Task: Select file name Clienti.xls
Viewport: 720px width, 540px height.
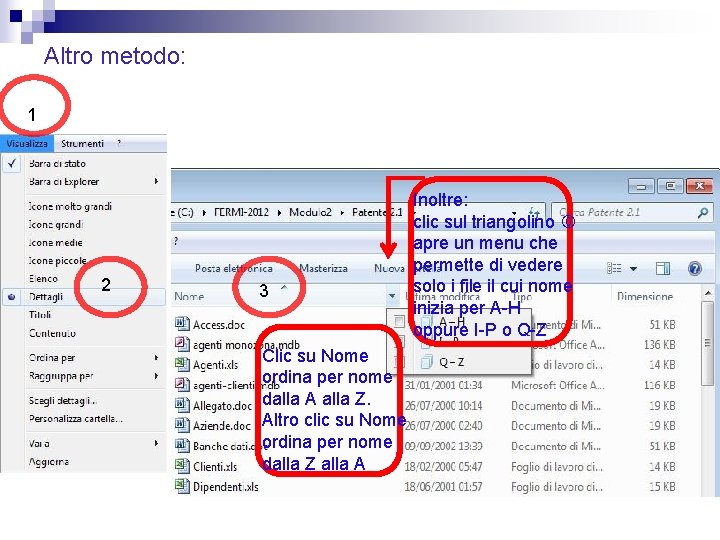Action: 215,467
